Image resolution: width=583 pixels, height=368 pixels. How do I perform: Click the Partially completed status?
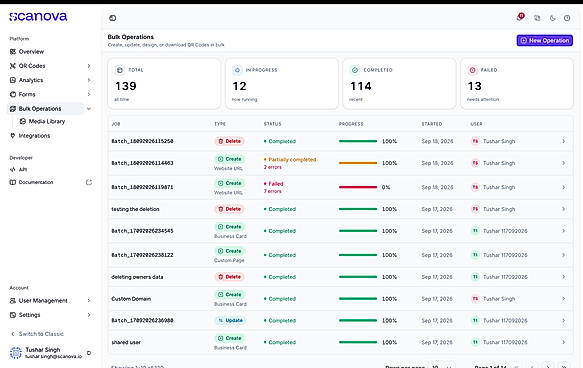tap(292, 159)
